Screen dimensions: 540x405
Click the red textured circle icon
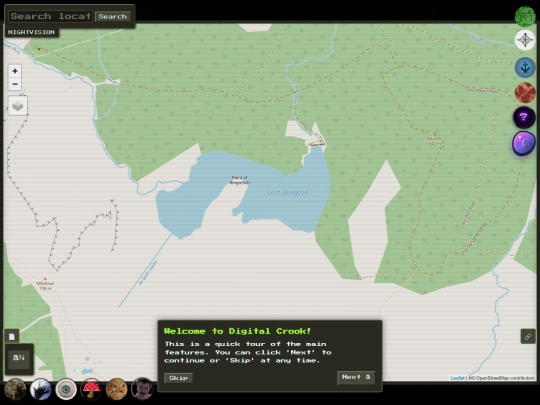tap(525, 93)
